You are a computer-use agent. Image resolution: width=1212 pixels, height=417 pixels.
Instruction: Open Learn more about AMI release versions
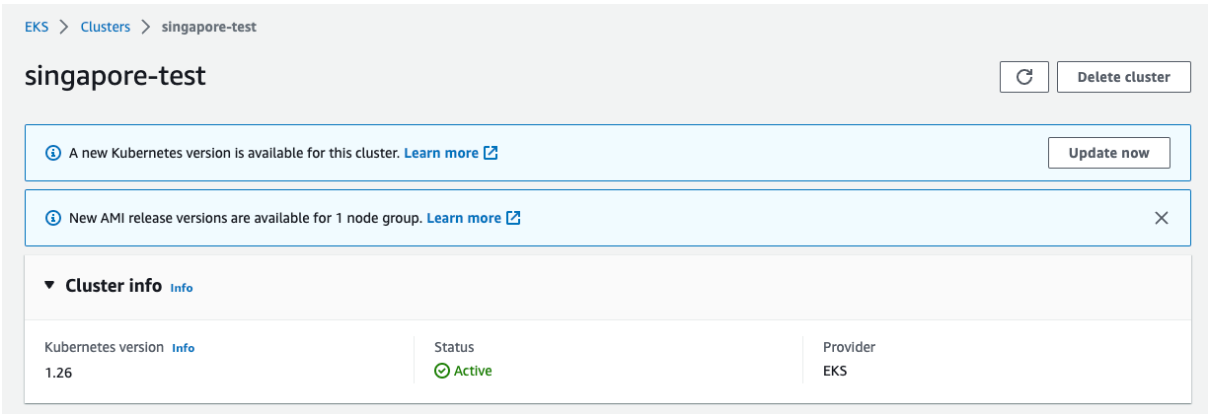[464, 218]
